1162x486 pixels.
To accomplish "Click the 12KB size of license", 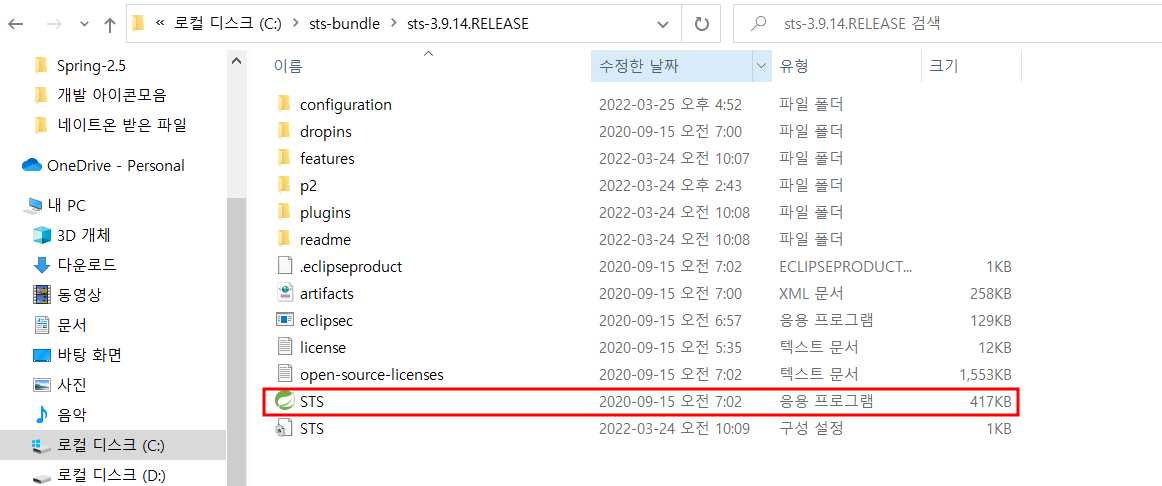I will (995, 347).
